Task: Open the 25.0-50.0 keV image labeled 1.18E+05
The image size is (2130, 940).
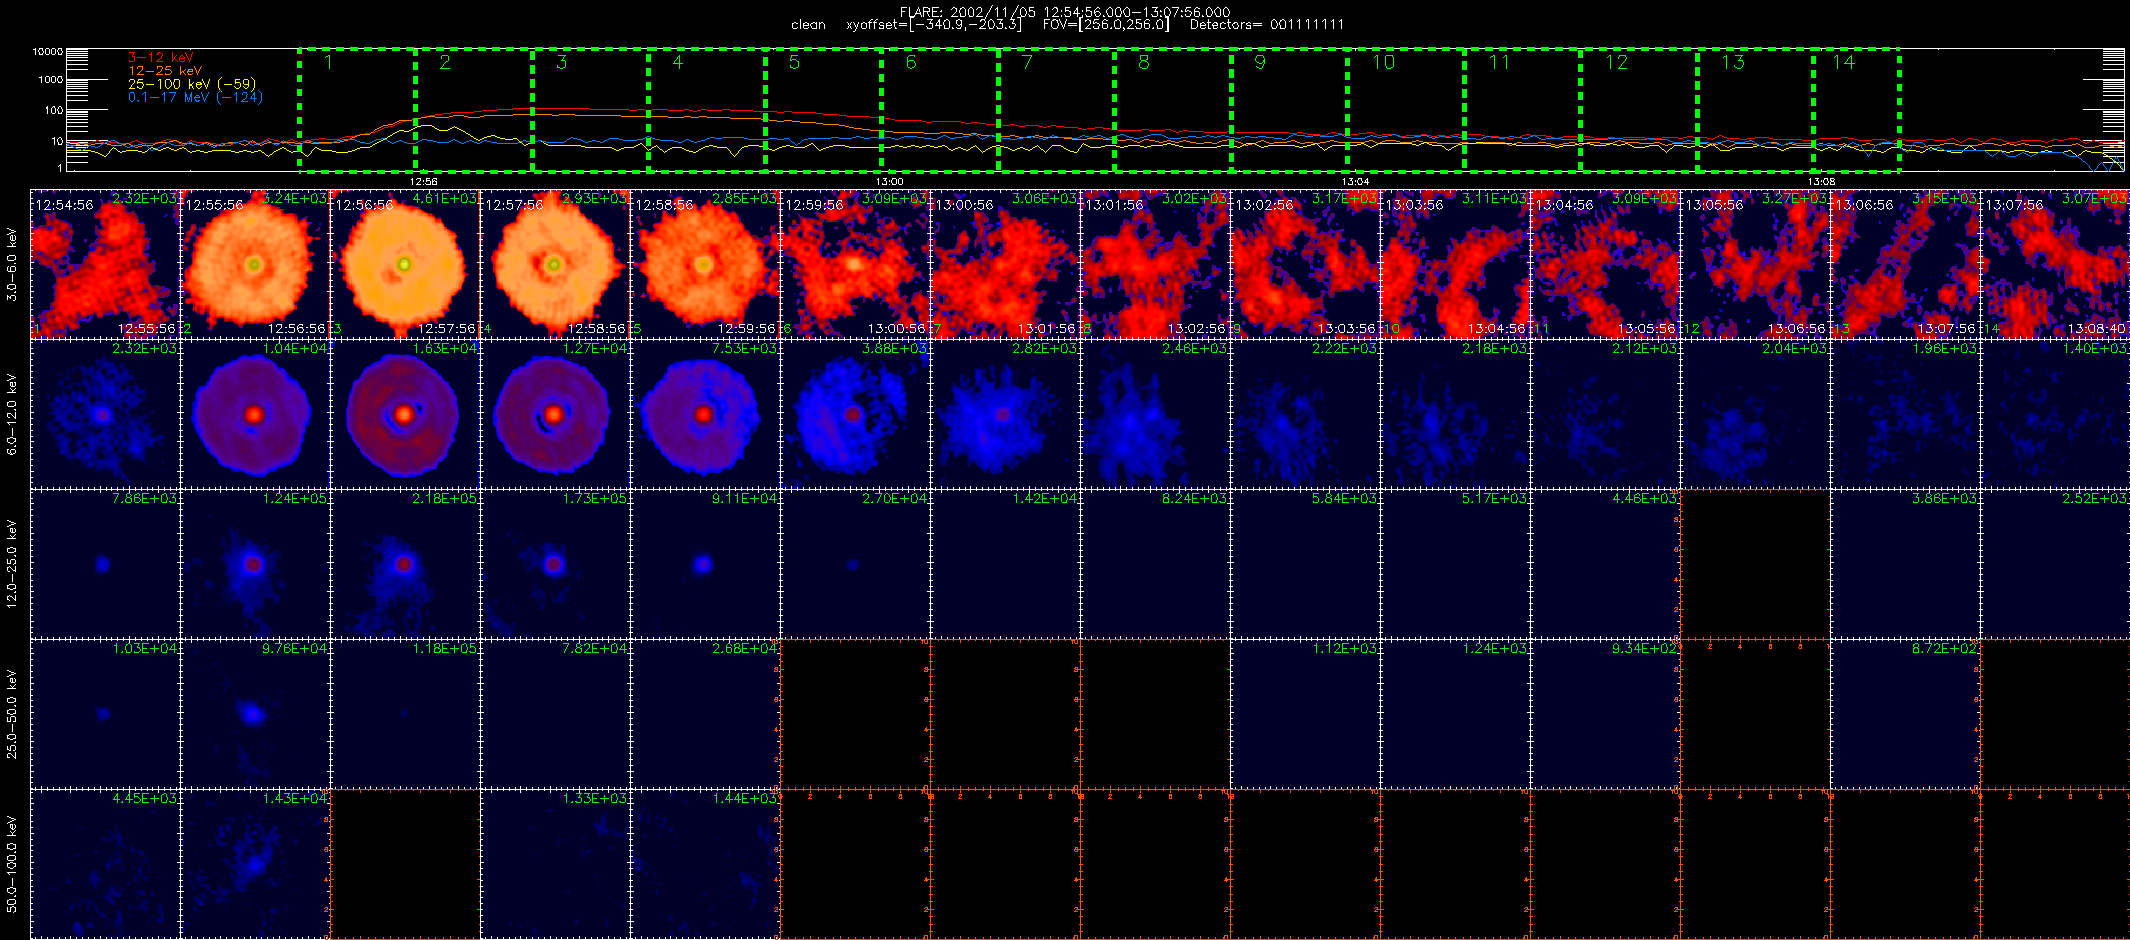Action: point(405,714)
